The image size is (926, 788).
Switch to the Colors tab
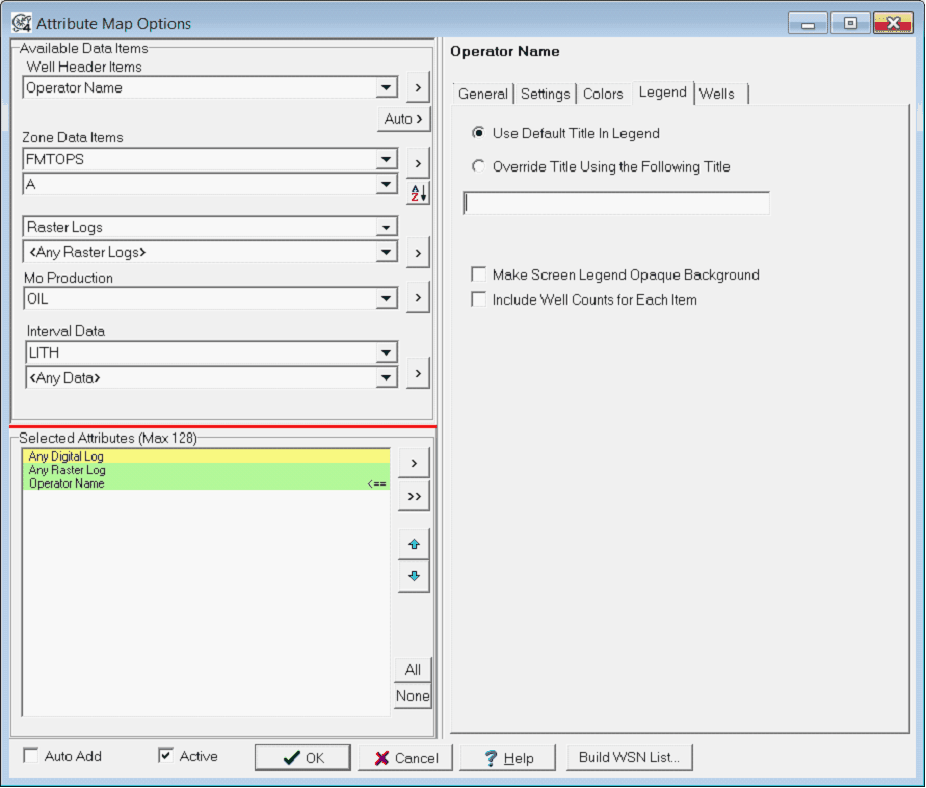(x=603, y=94)
